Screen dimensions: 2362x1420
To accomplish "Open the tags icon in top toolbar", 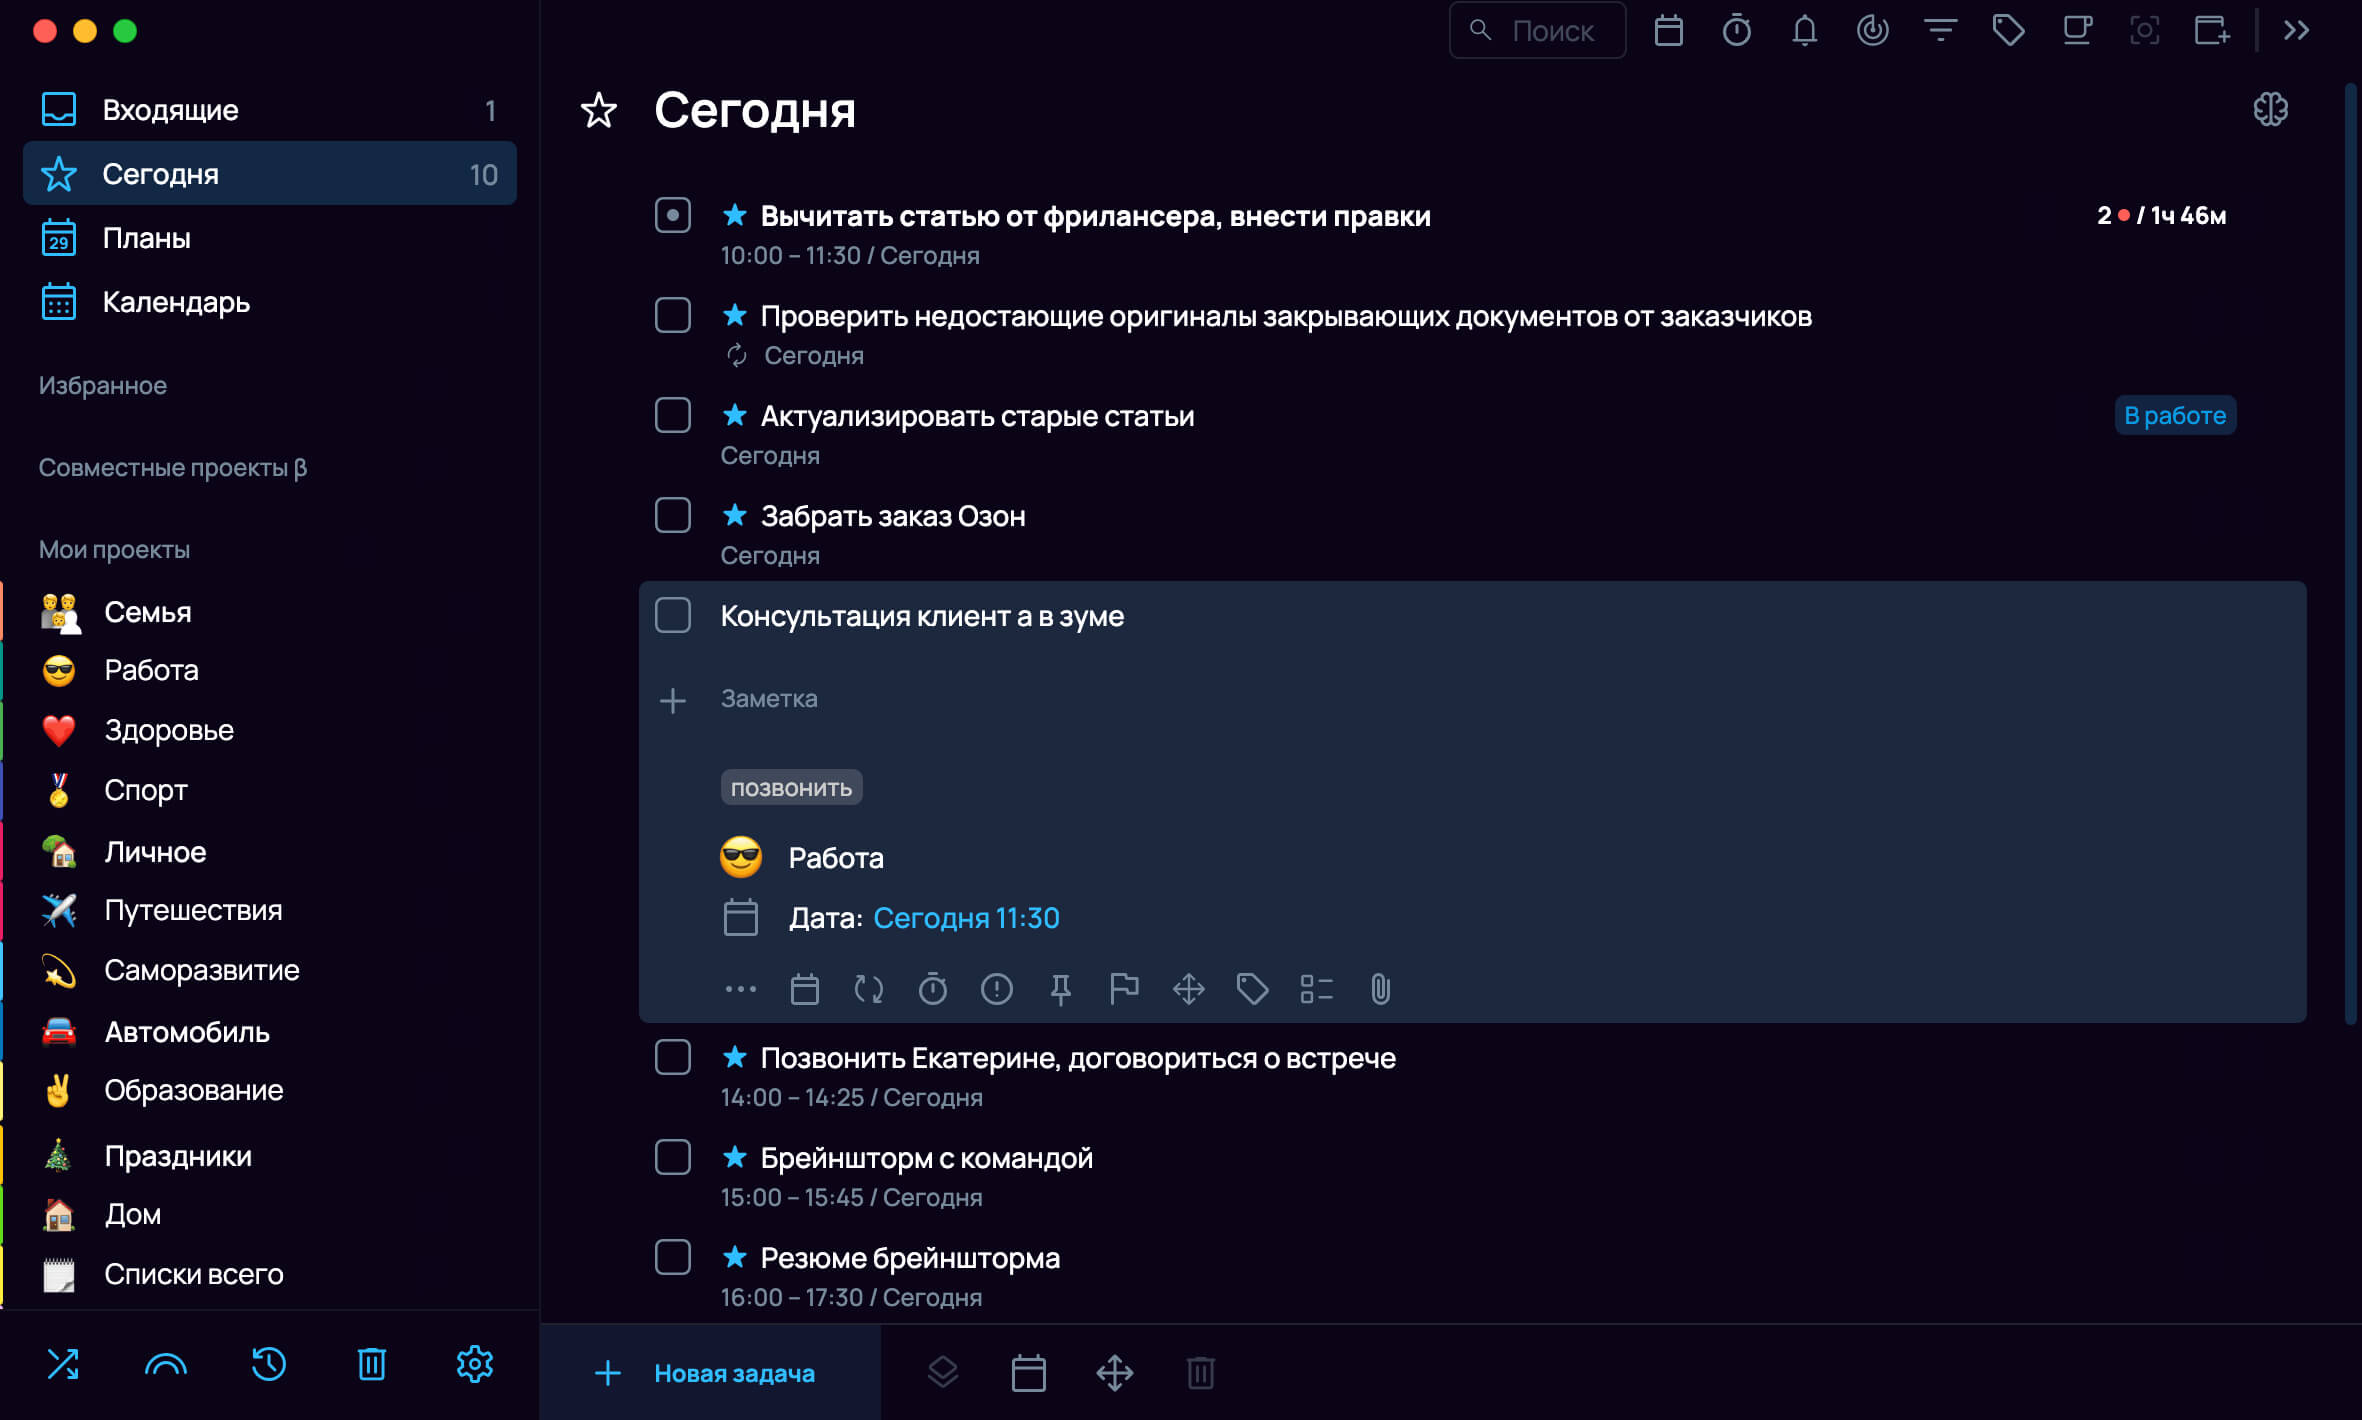I will 2008,31.
